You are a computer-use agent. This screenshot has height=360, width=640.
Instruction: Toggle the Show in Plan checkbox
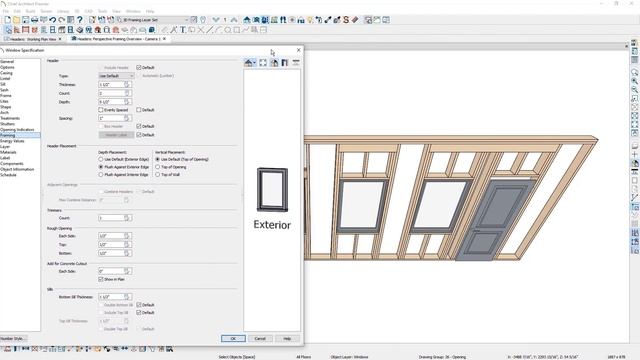[x=101, y=279]
